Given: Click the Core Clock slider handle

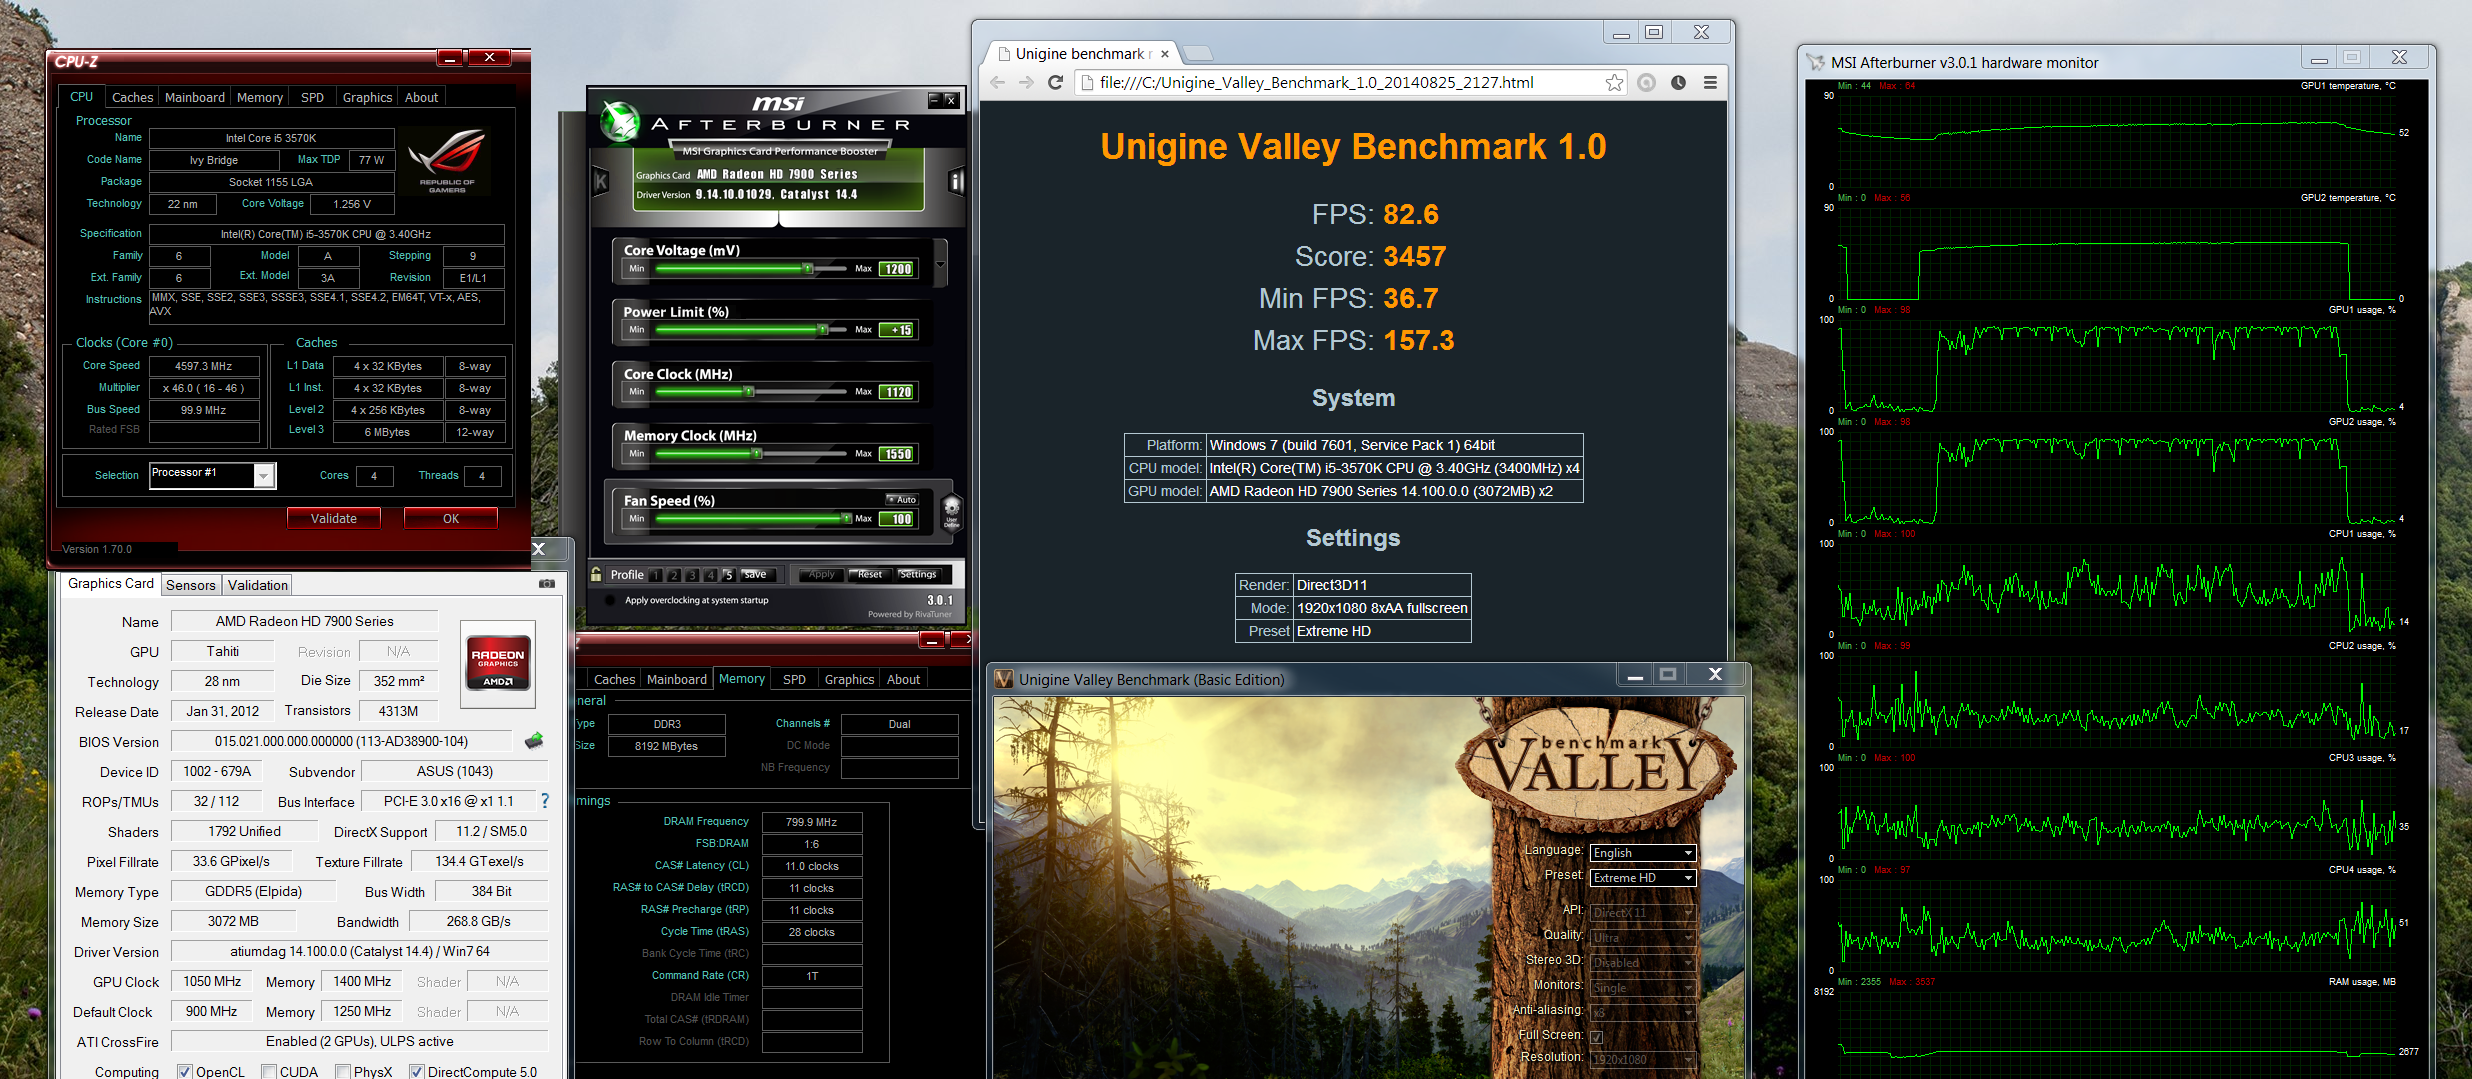Looking at the screenshot, I should (748, 392).
